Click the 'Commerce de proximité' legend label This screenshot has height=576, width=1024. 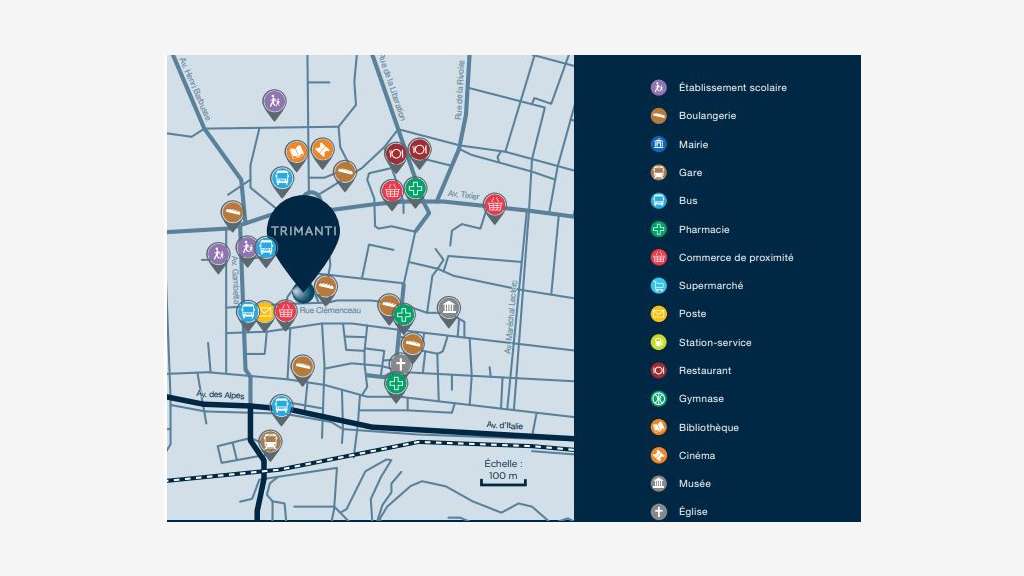point(736,257)
